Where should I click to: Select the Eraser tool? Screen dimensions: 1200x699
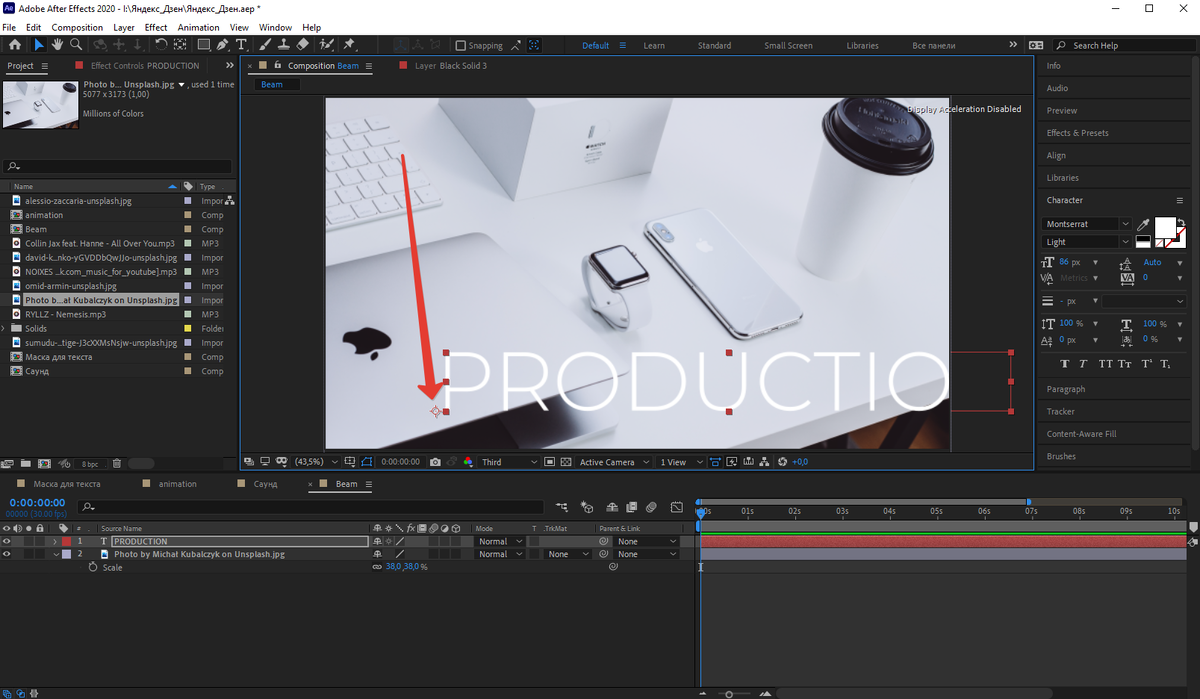click(x=303, y=45)
